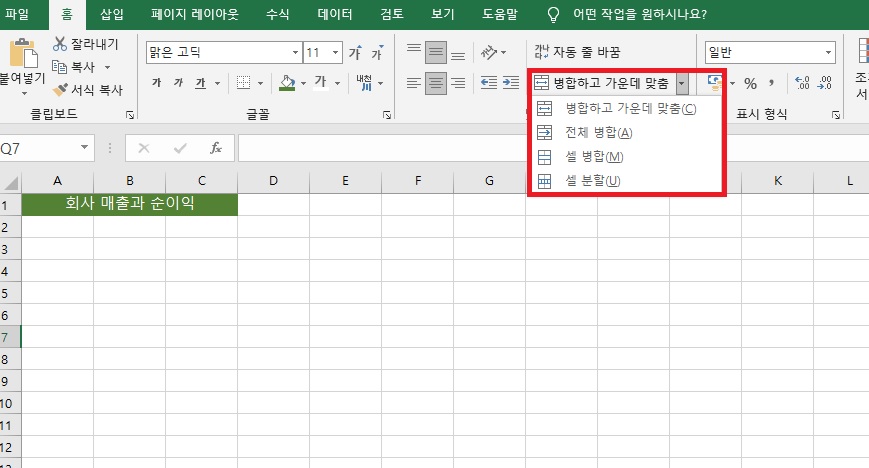This screenshot has width=869, height=468.
Task: Choose 셀 분할(U) menu item
Action: pos(626,181)
